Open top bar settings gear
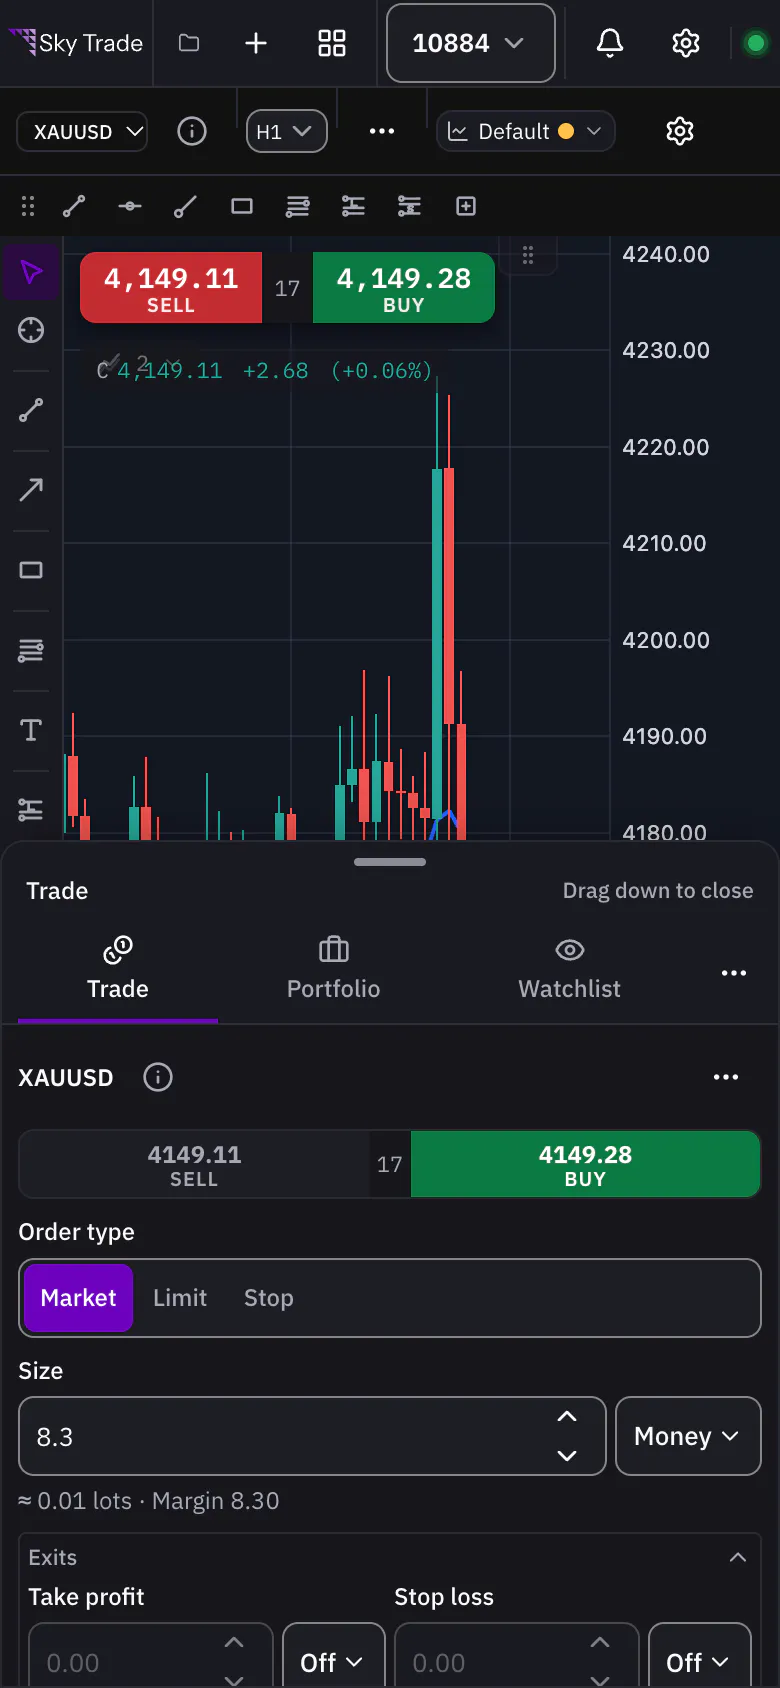This screenshot has height=1688, width=780. click(686, 43)
